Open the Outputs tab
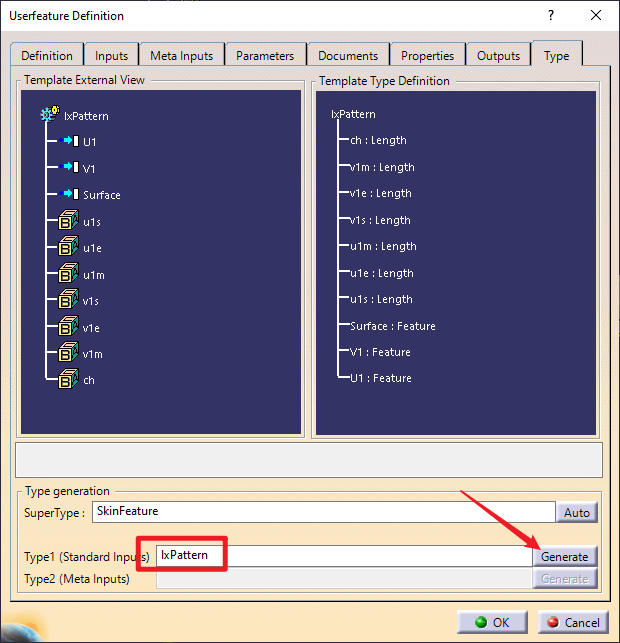The width and height of the screenshot is (620, 643). pos(498,55)
